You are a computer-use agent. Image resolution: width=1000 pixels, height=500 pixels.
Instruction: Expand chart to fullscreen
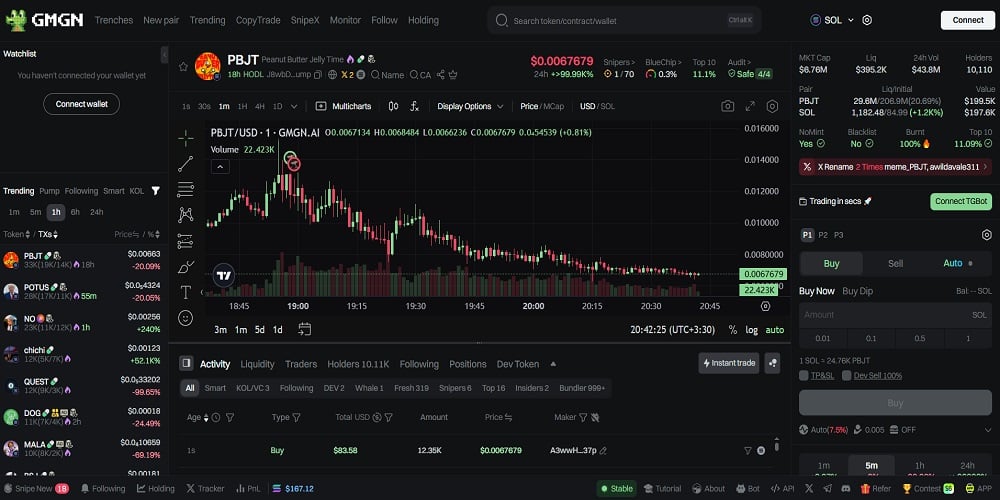pos(750,106)
